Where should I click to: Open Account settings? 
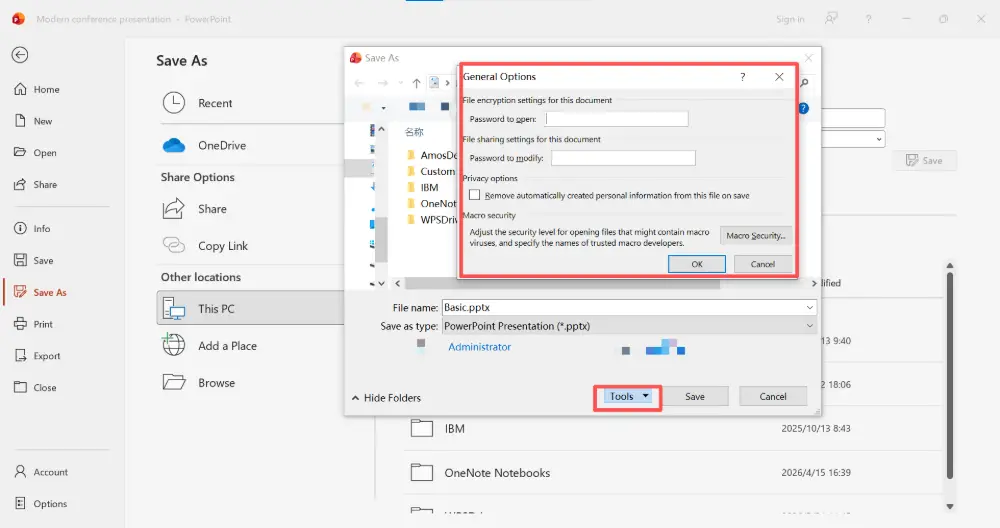(41, 472)
